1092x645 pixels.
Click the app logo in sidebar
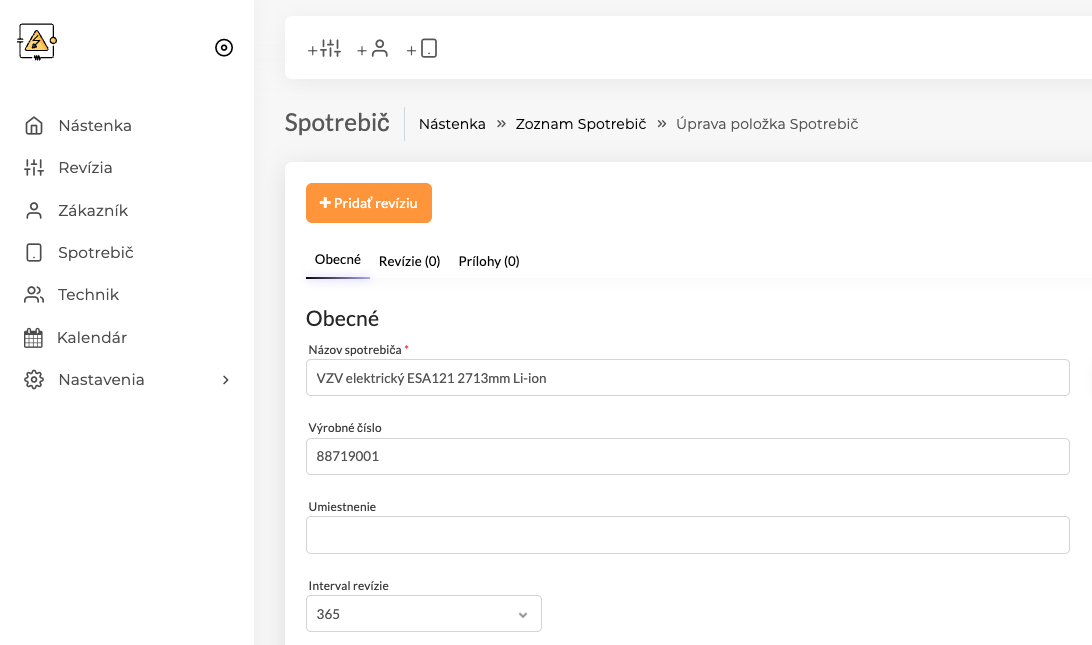[37, 42]
